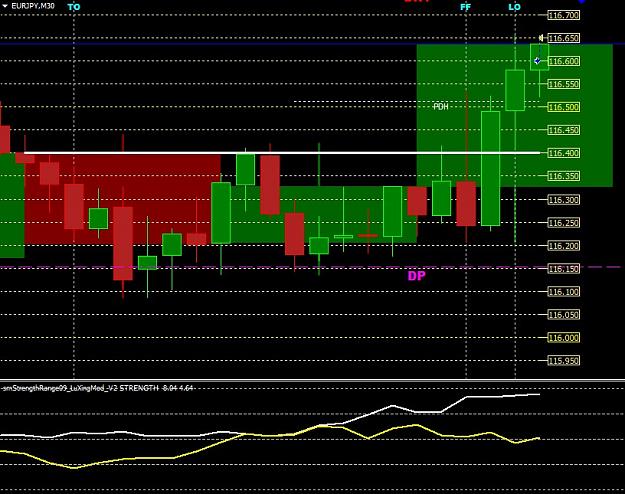Screen dimensions: 625x494
Task: Click the 116.350 price label
Action: click(564, 176)
